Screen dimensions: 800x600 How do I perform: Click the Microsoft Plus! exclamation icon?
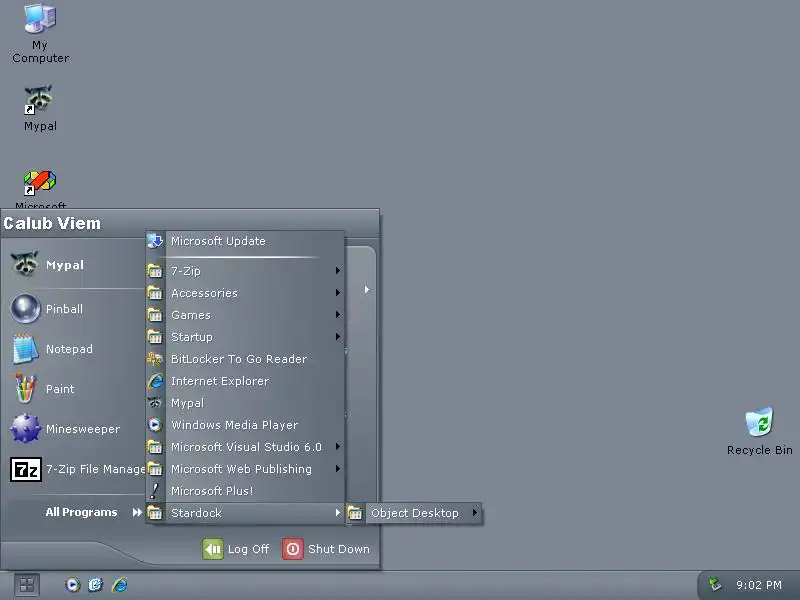pos(155,490)
